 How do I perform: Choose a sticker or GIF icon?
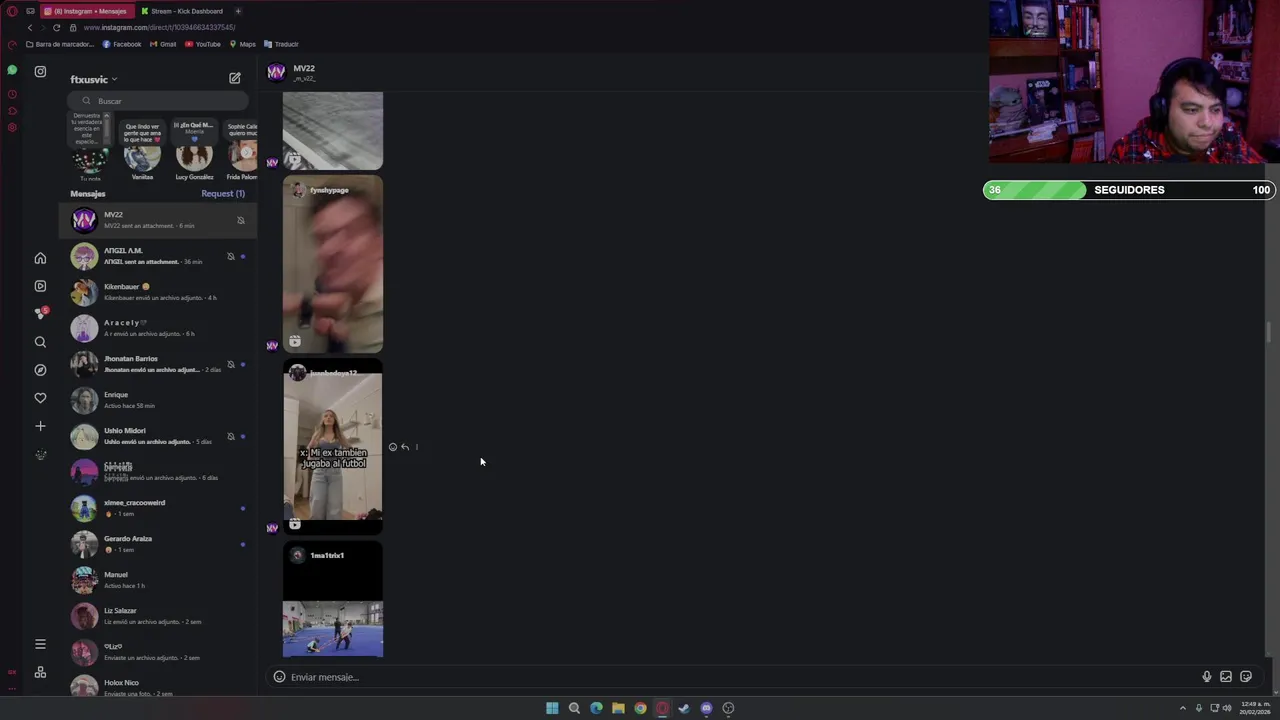(1246, 677)
